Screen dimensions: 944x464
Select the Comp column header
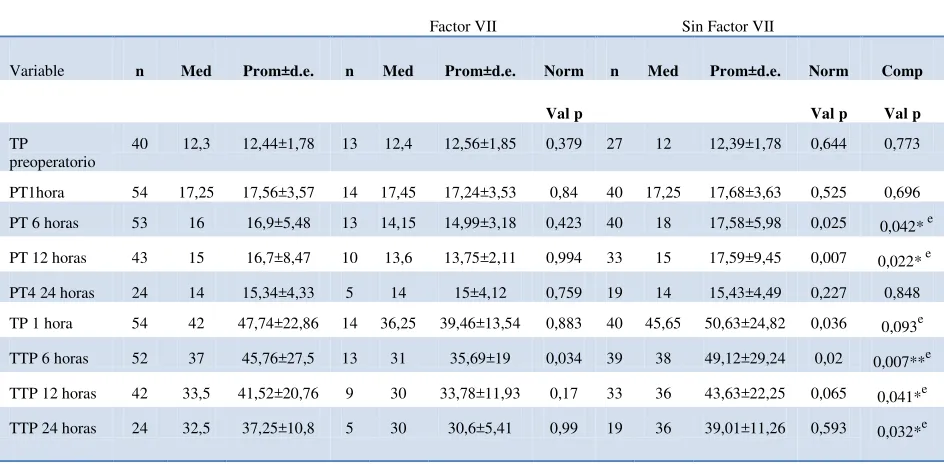tap(902, 71)
